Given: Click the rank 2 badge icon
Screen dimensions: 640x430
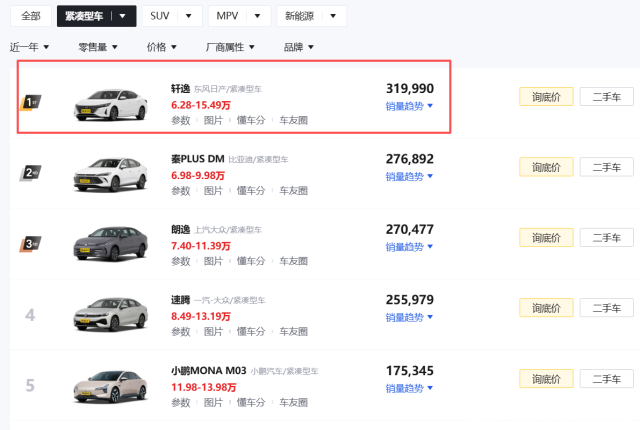Looking at the screenshot, I should pyautogui.click(x=30, y=172).
